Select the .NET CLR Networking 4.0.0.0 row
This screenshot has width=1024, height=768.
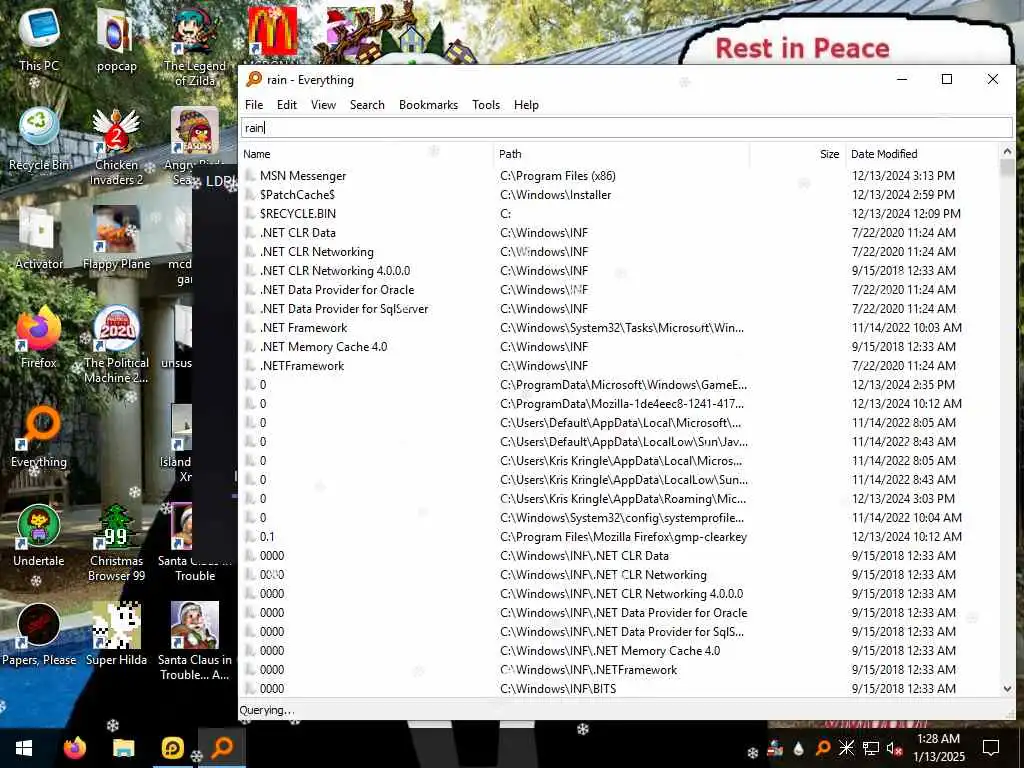[619, 270]
